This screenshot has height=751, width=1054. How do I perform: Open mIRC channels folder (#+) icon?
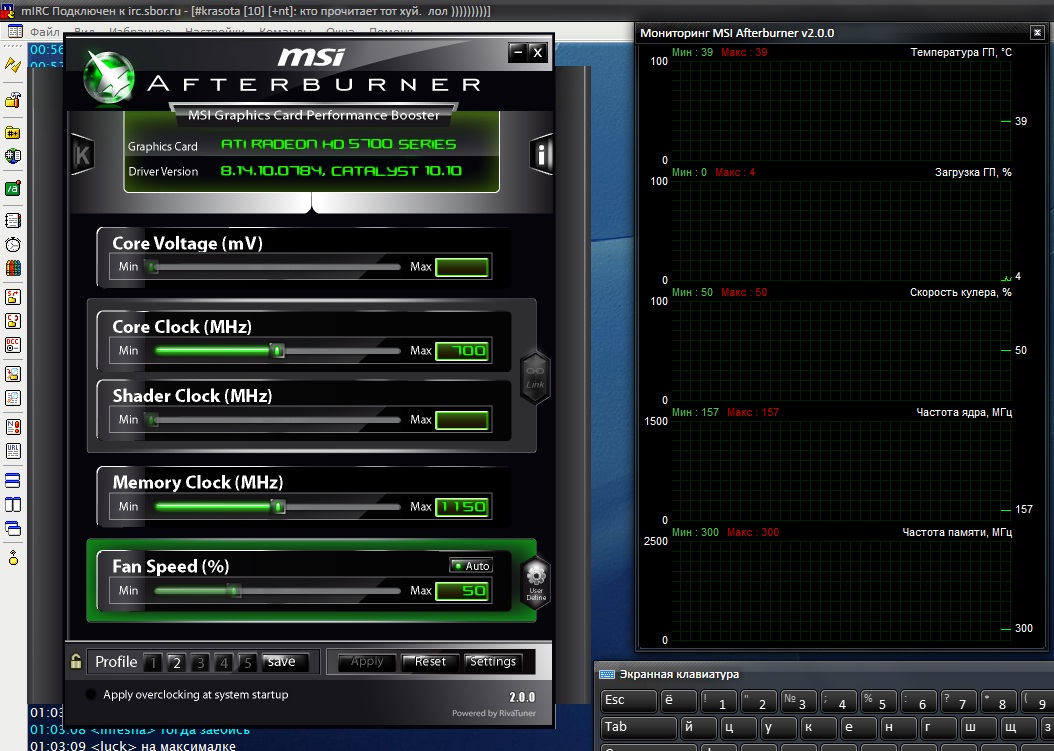[x=13, y=132]
